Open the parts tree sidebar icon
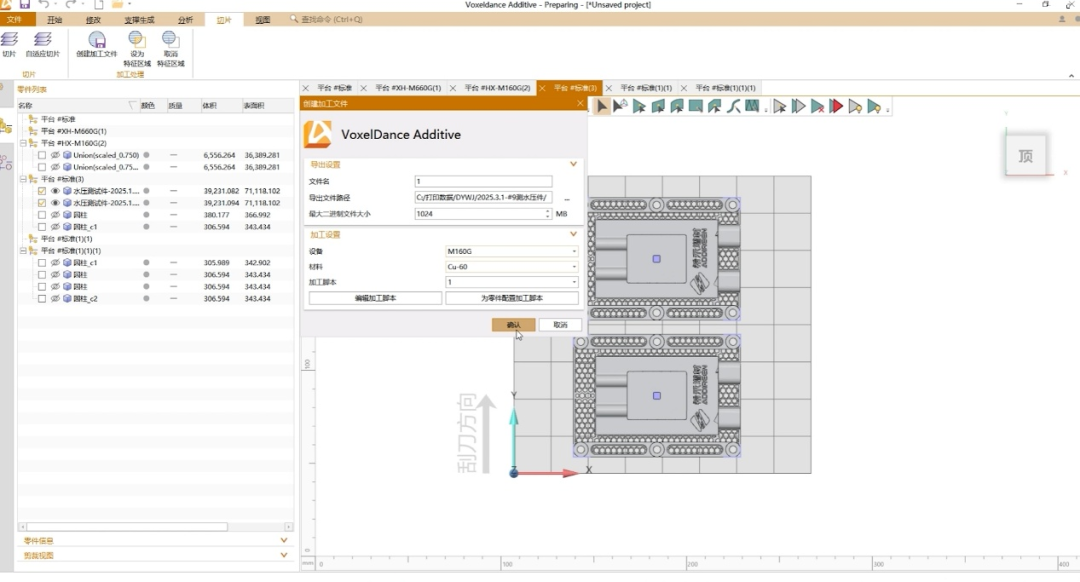This screenshot has width=1080, height=582. coord(6,126)
